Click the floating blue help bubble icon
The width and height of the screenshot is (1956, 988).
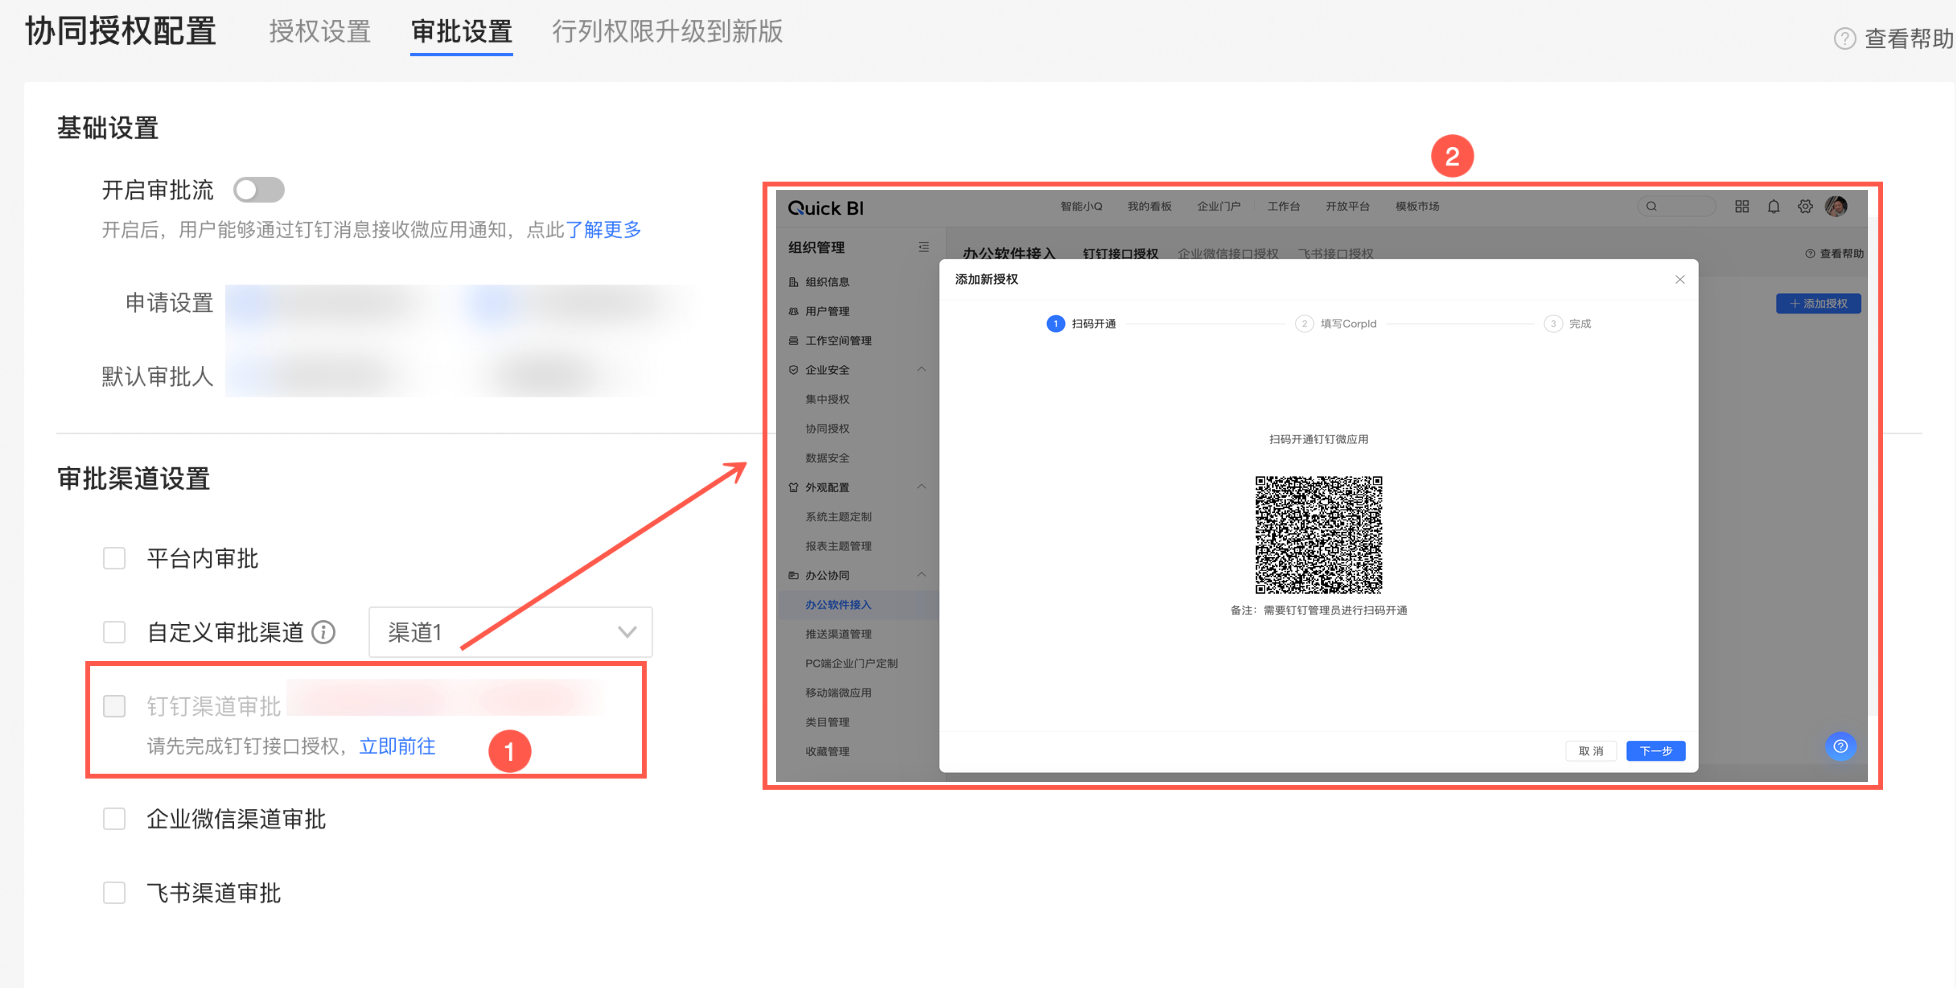[x=1840, y=746]
